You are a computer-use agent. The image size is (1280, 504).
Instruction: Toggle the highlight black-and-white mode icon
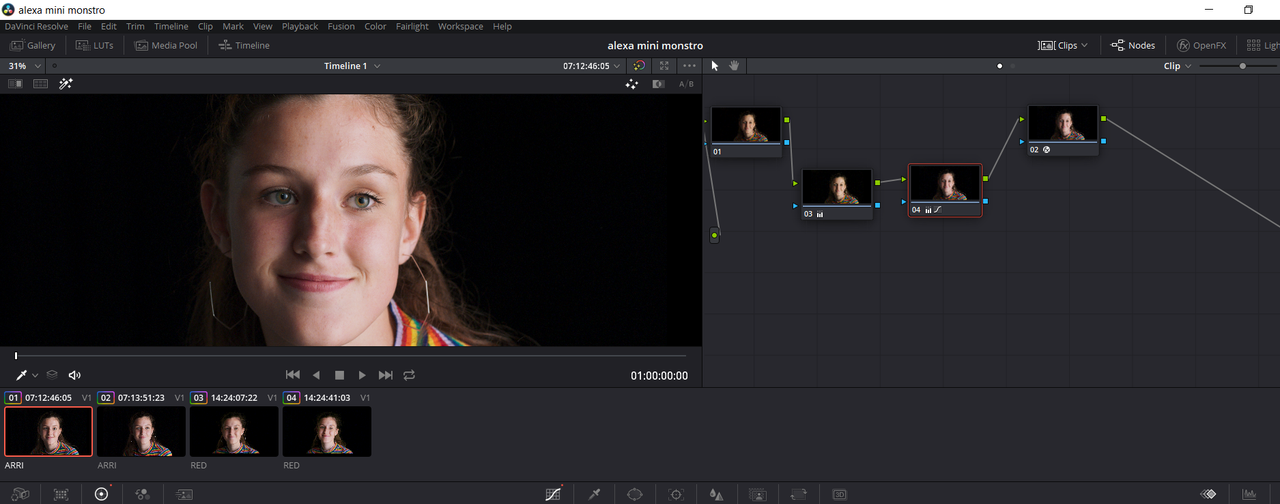[x=658, y=84]
